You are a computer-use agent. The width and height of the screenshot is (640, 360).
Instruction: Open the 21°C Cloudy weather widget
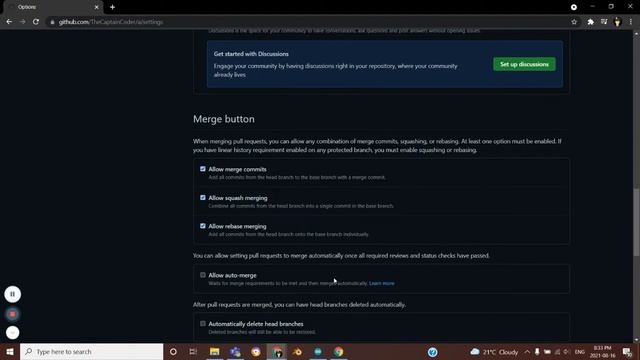494,351
